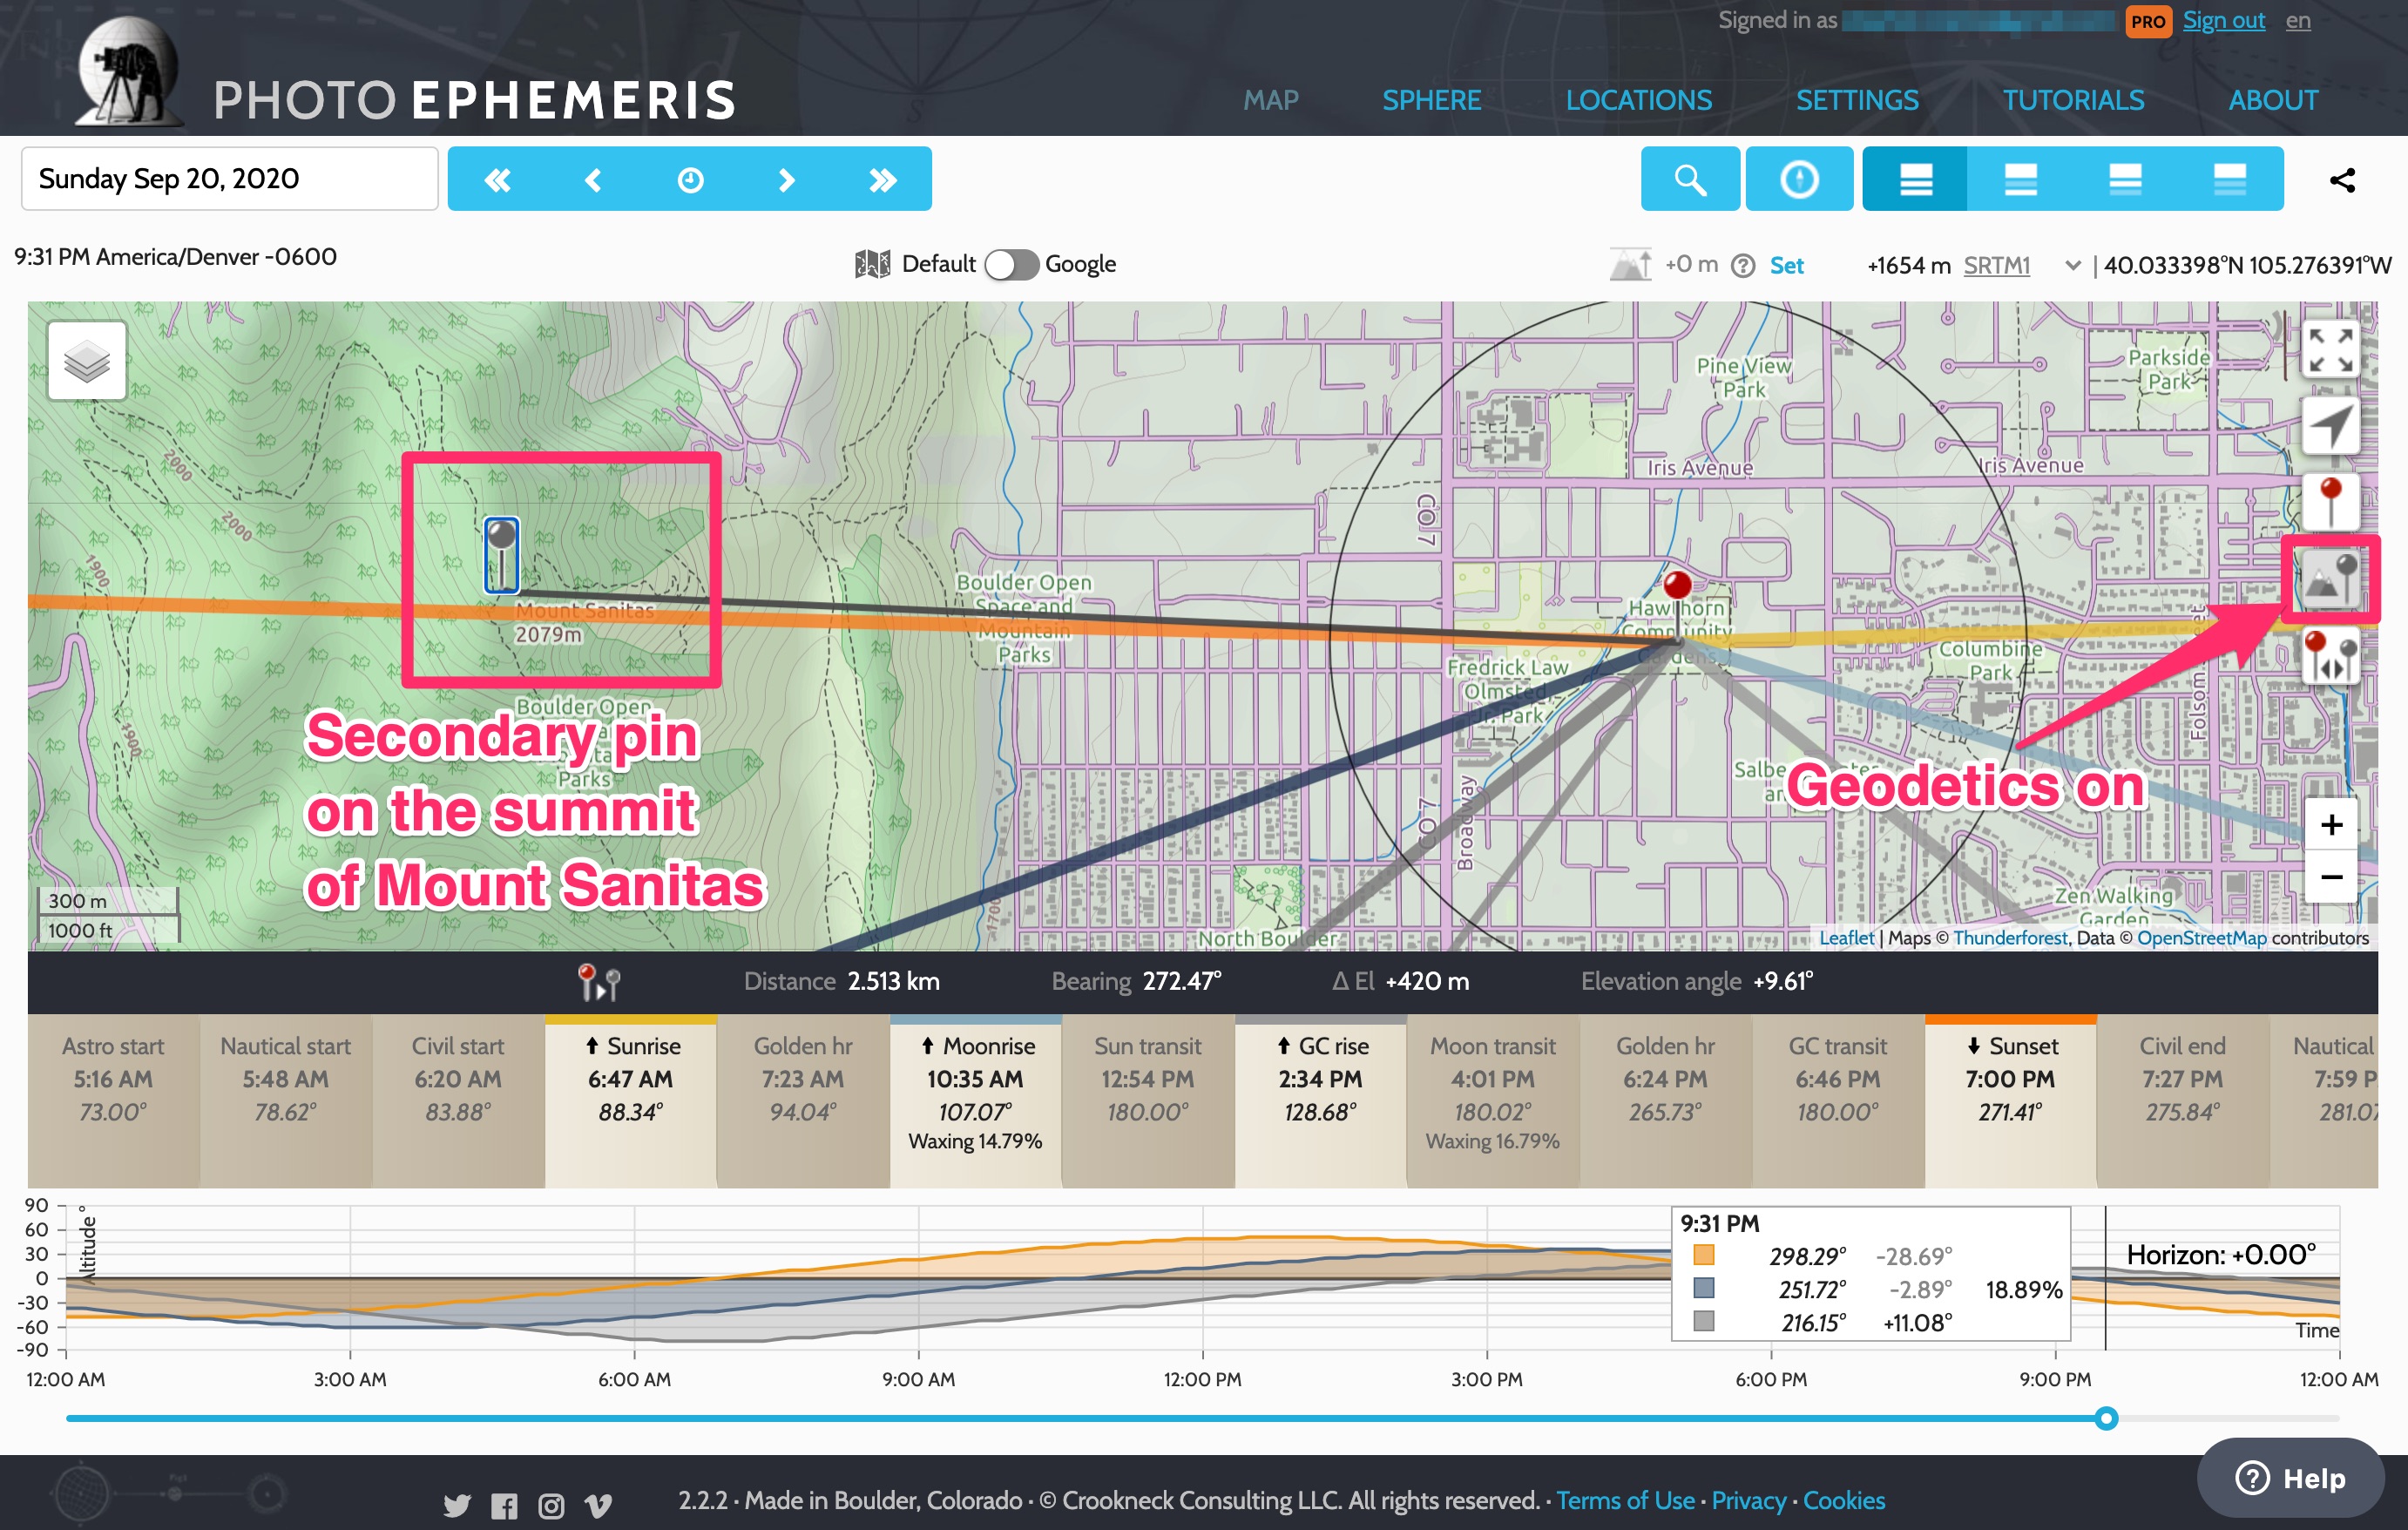Open the map layers selector
Viewport: 2408px width, 1530px height.
click(87, 360)
